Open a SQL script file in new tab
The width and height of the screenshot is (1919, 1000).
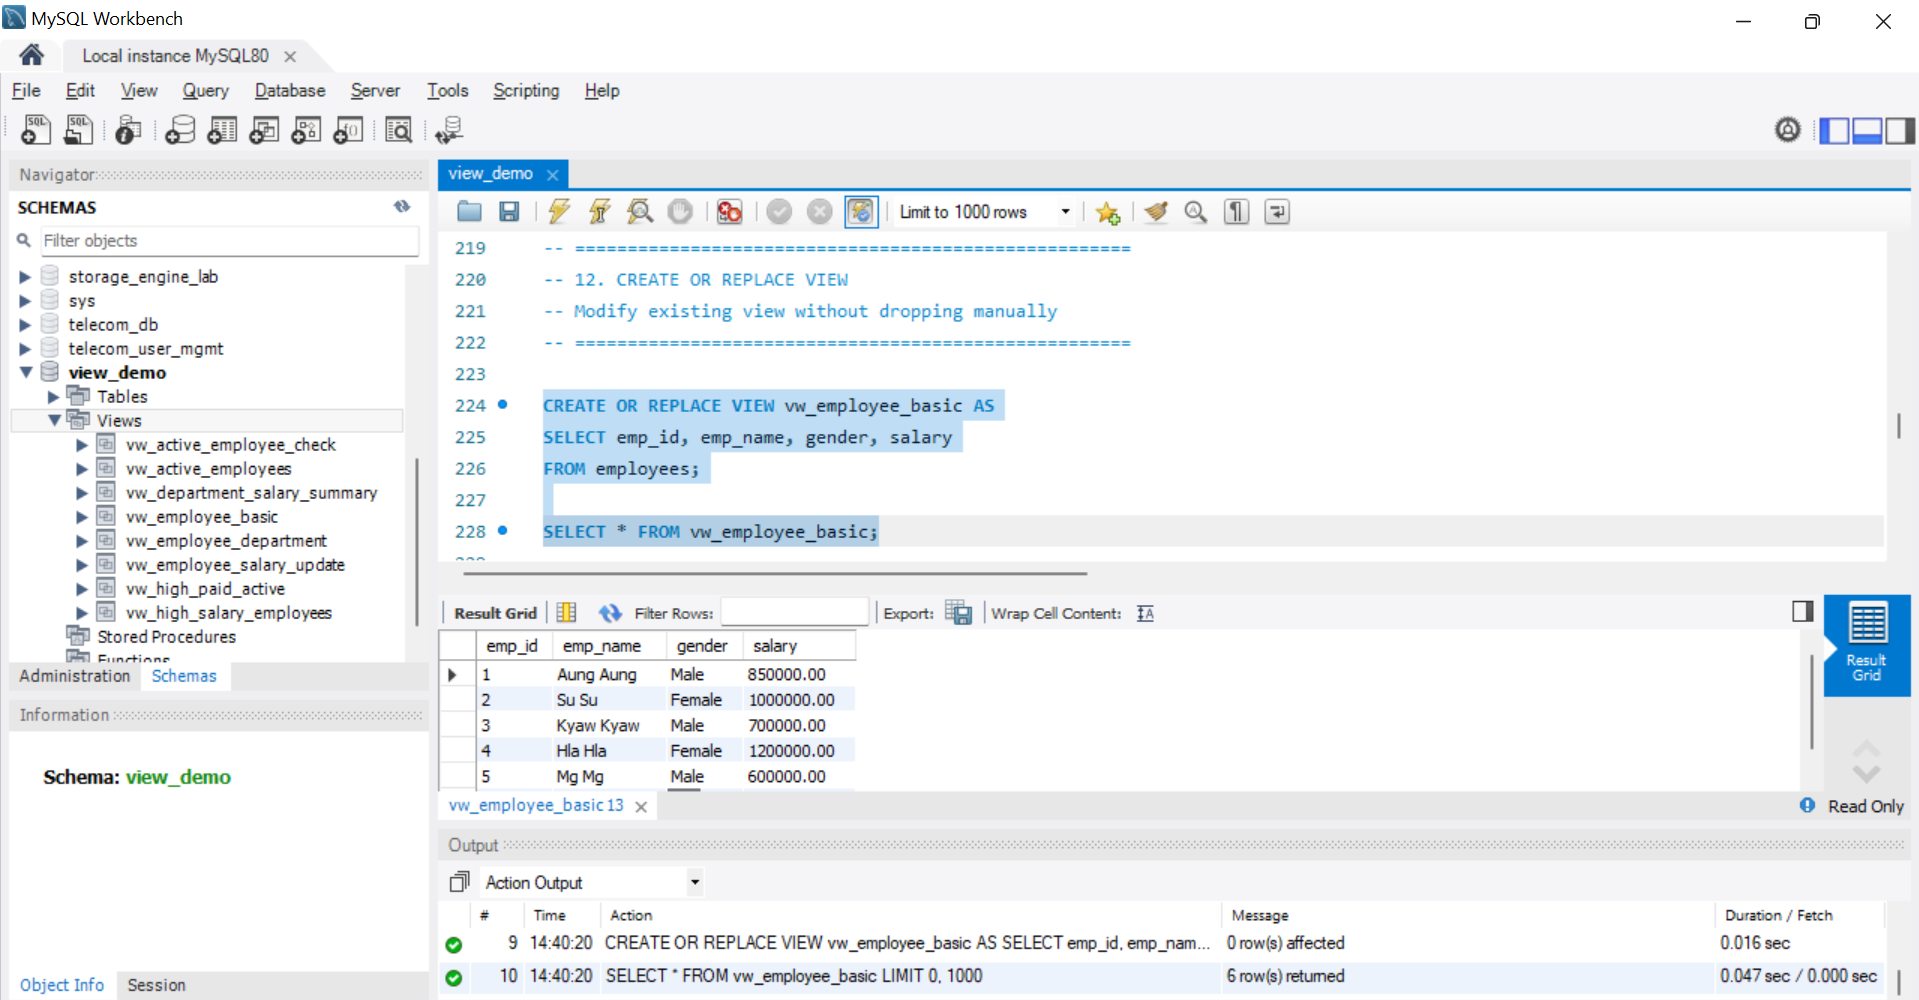pyautogui.click(x=78, y=130)
